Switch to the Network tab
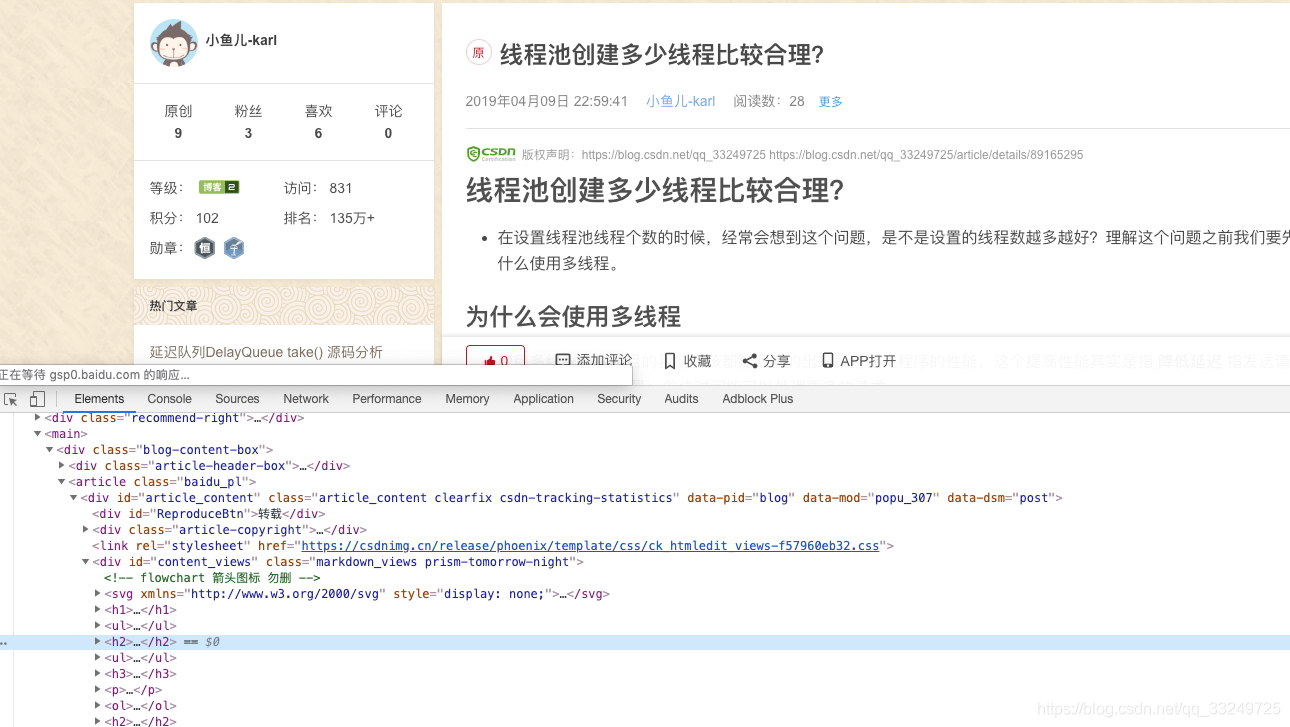 (306, 398)
